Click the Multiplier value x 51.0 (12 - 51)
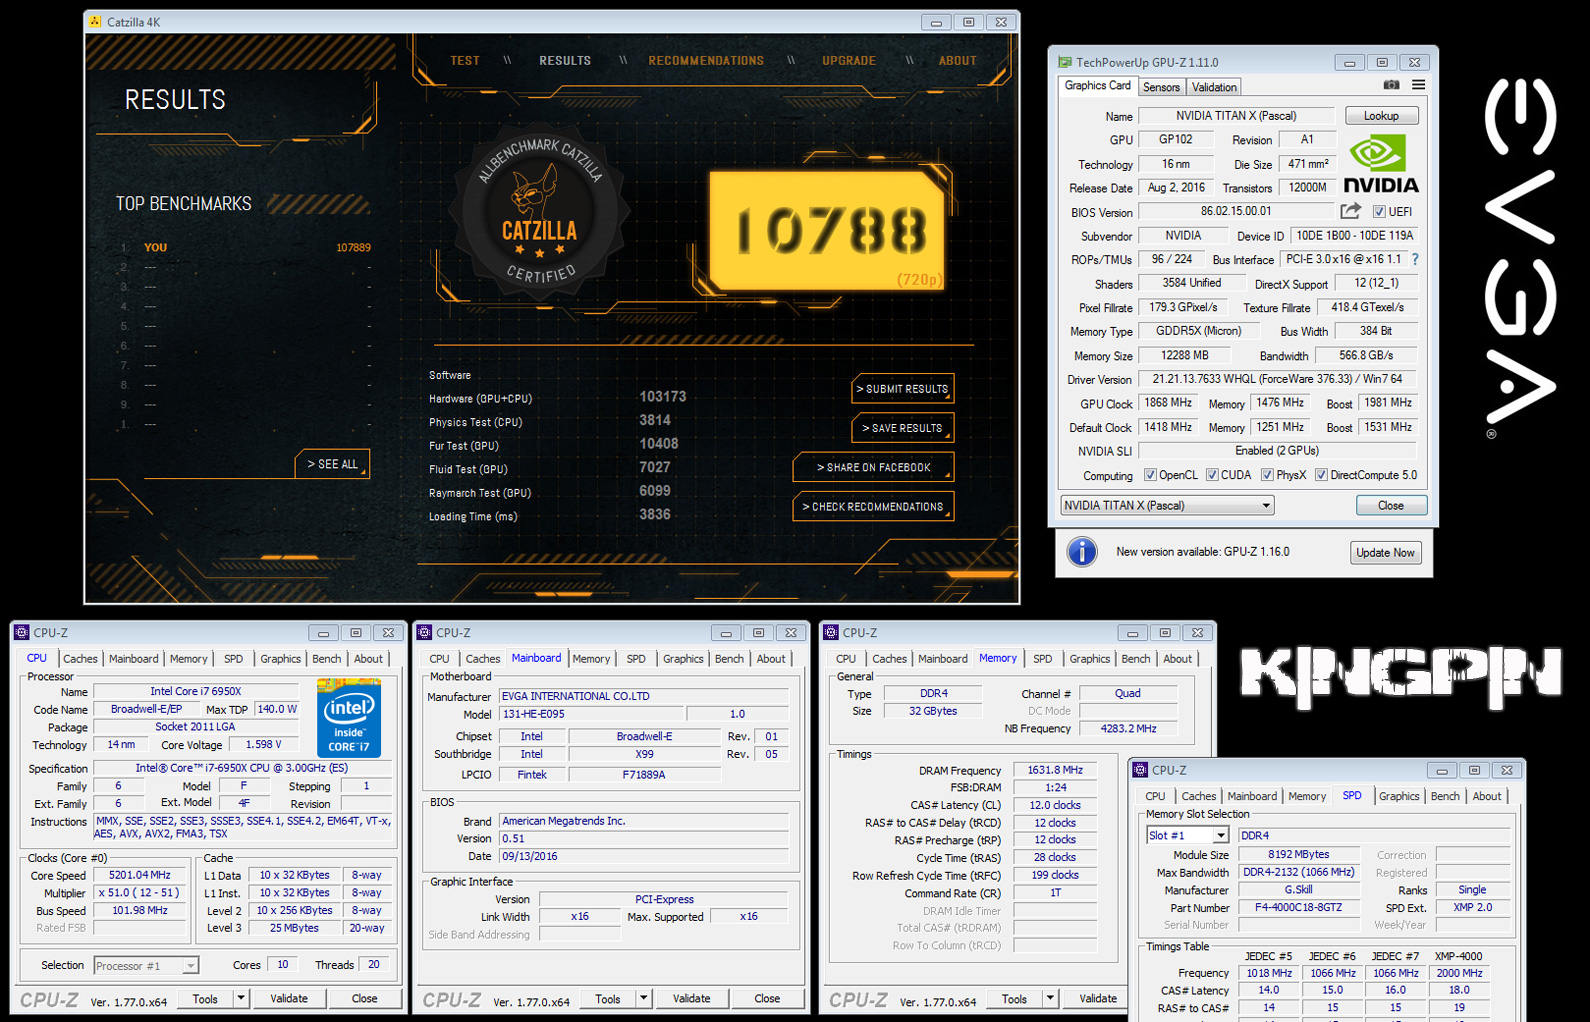The width and height of the screenshot is (1590, 1022). 140,893
